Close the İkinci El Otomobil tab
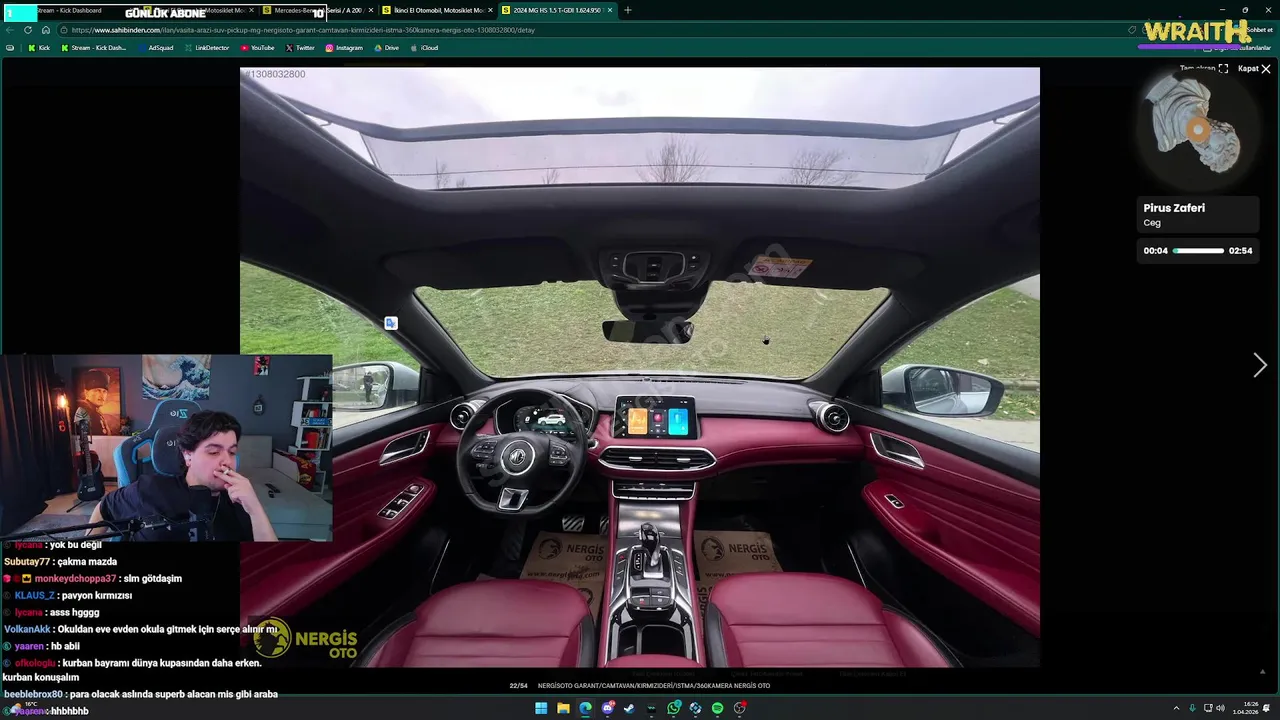The height and width of the screenshot is (720, 1280). (x=490, y=10)
